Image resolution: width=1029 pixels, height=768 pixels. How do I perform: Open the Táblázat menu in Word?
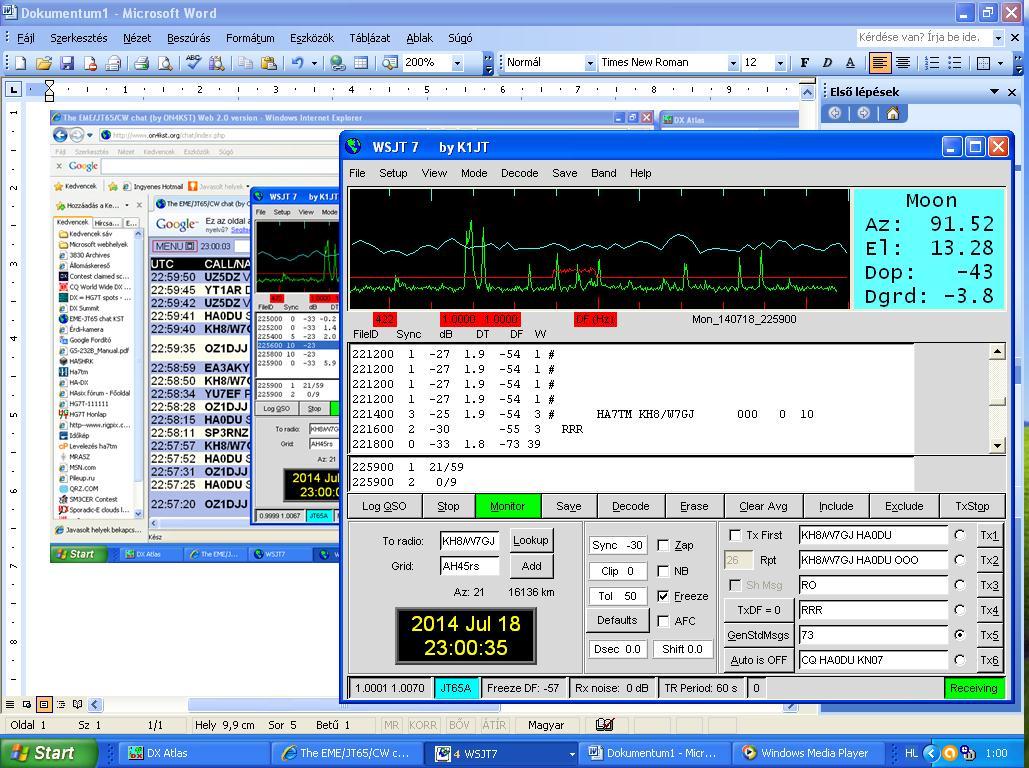(x=369, y=38)
